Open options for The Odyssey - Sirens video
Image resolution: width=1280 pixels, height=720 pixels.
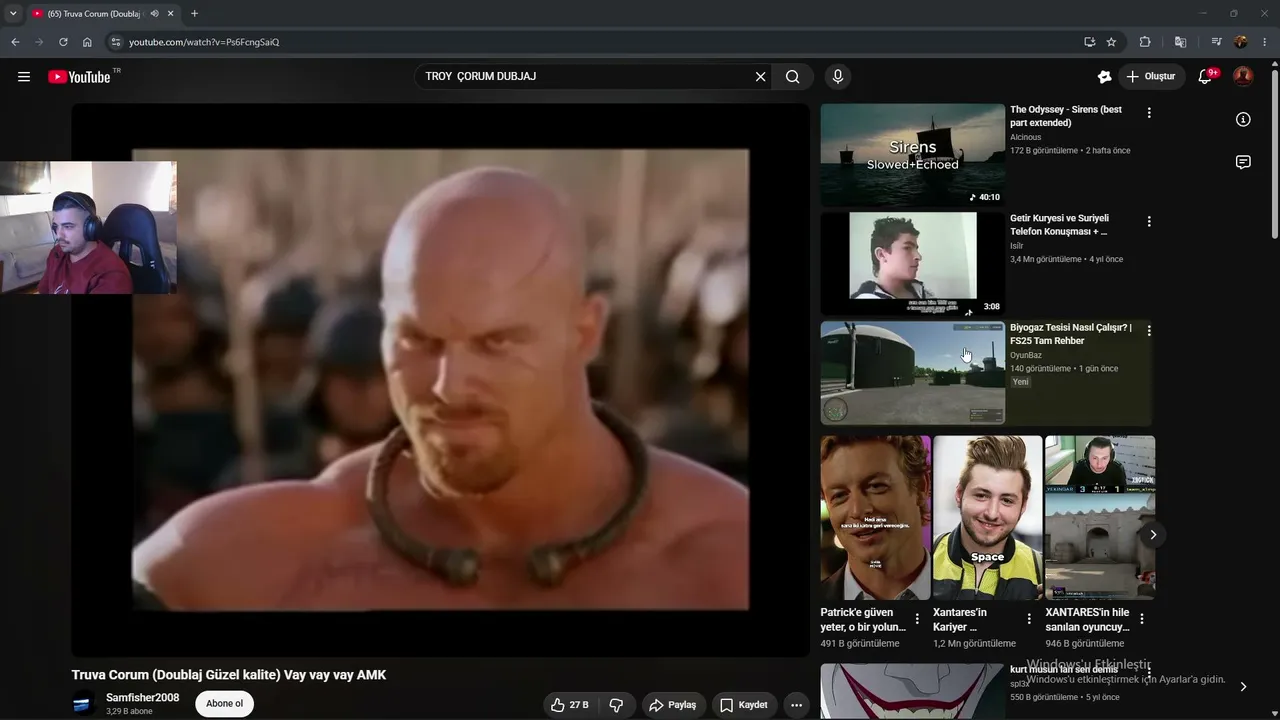1149,113
